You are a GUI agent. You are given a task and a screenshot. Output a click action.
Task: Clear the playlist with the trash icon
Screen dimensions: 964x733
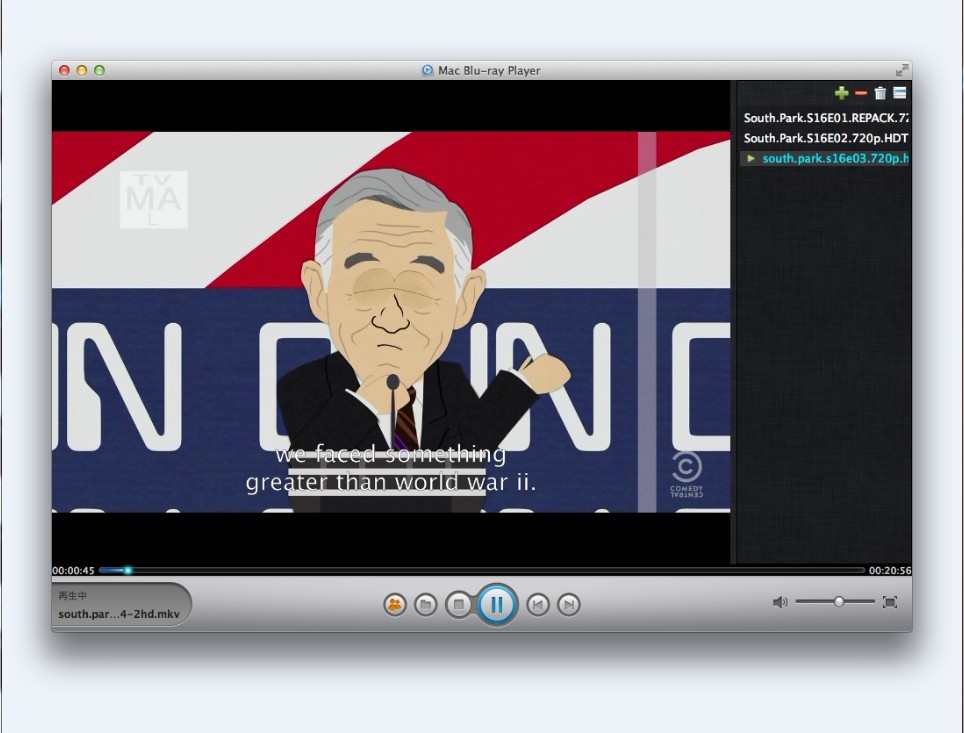point(880,93)
